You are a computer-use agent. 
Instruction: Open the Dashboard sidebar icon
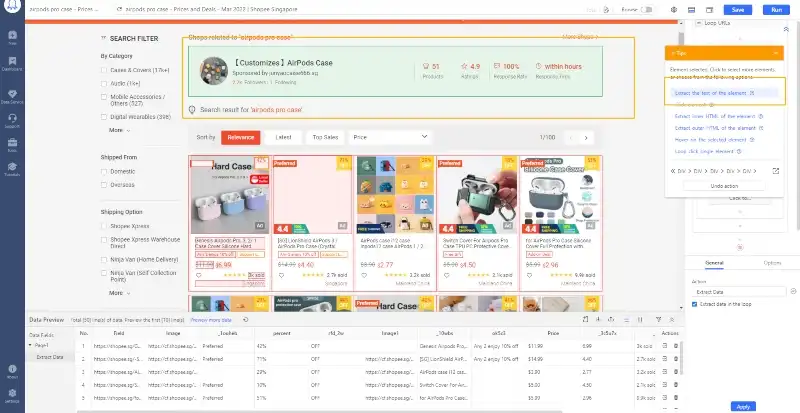point(12,63)
